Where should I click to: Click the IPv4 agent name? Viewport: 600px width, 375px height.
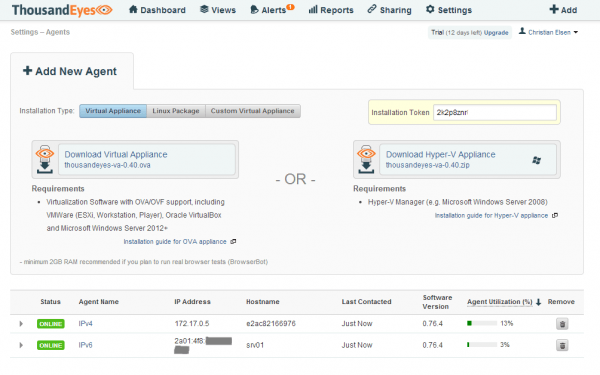85,324
